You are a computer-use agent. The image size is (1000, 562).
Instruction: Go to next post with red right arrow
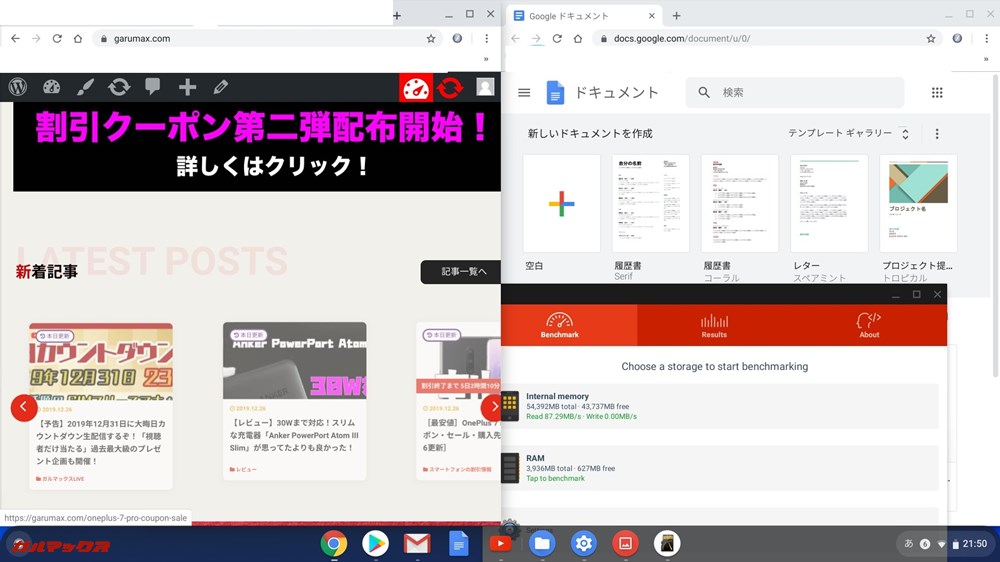(x=492, y=407)
